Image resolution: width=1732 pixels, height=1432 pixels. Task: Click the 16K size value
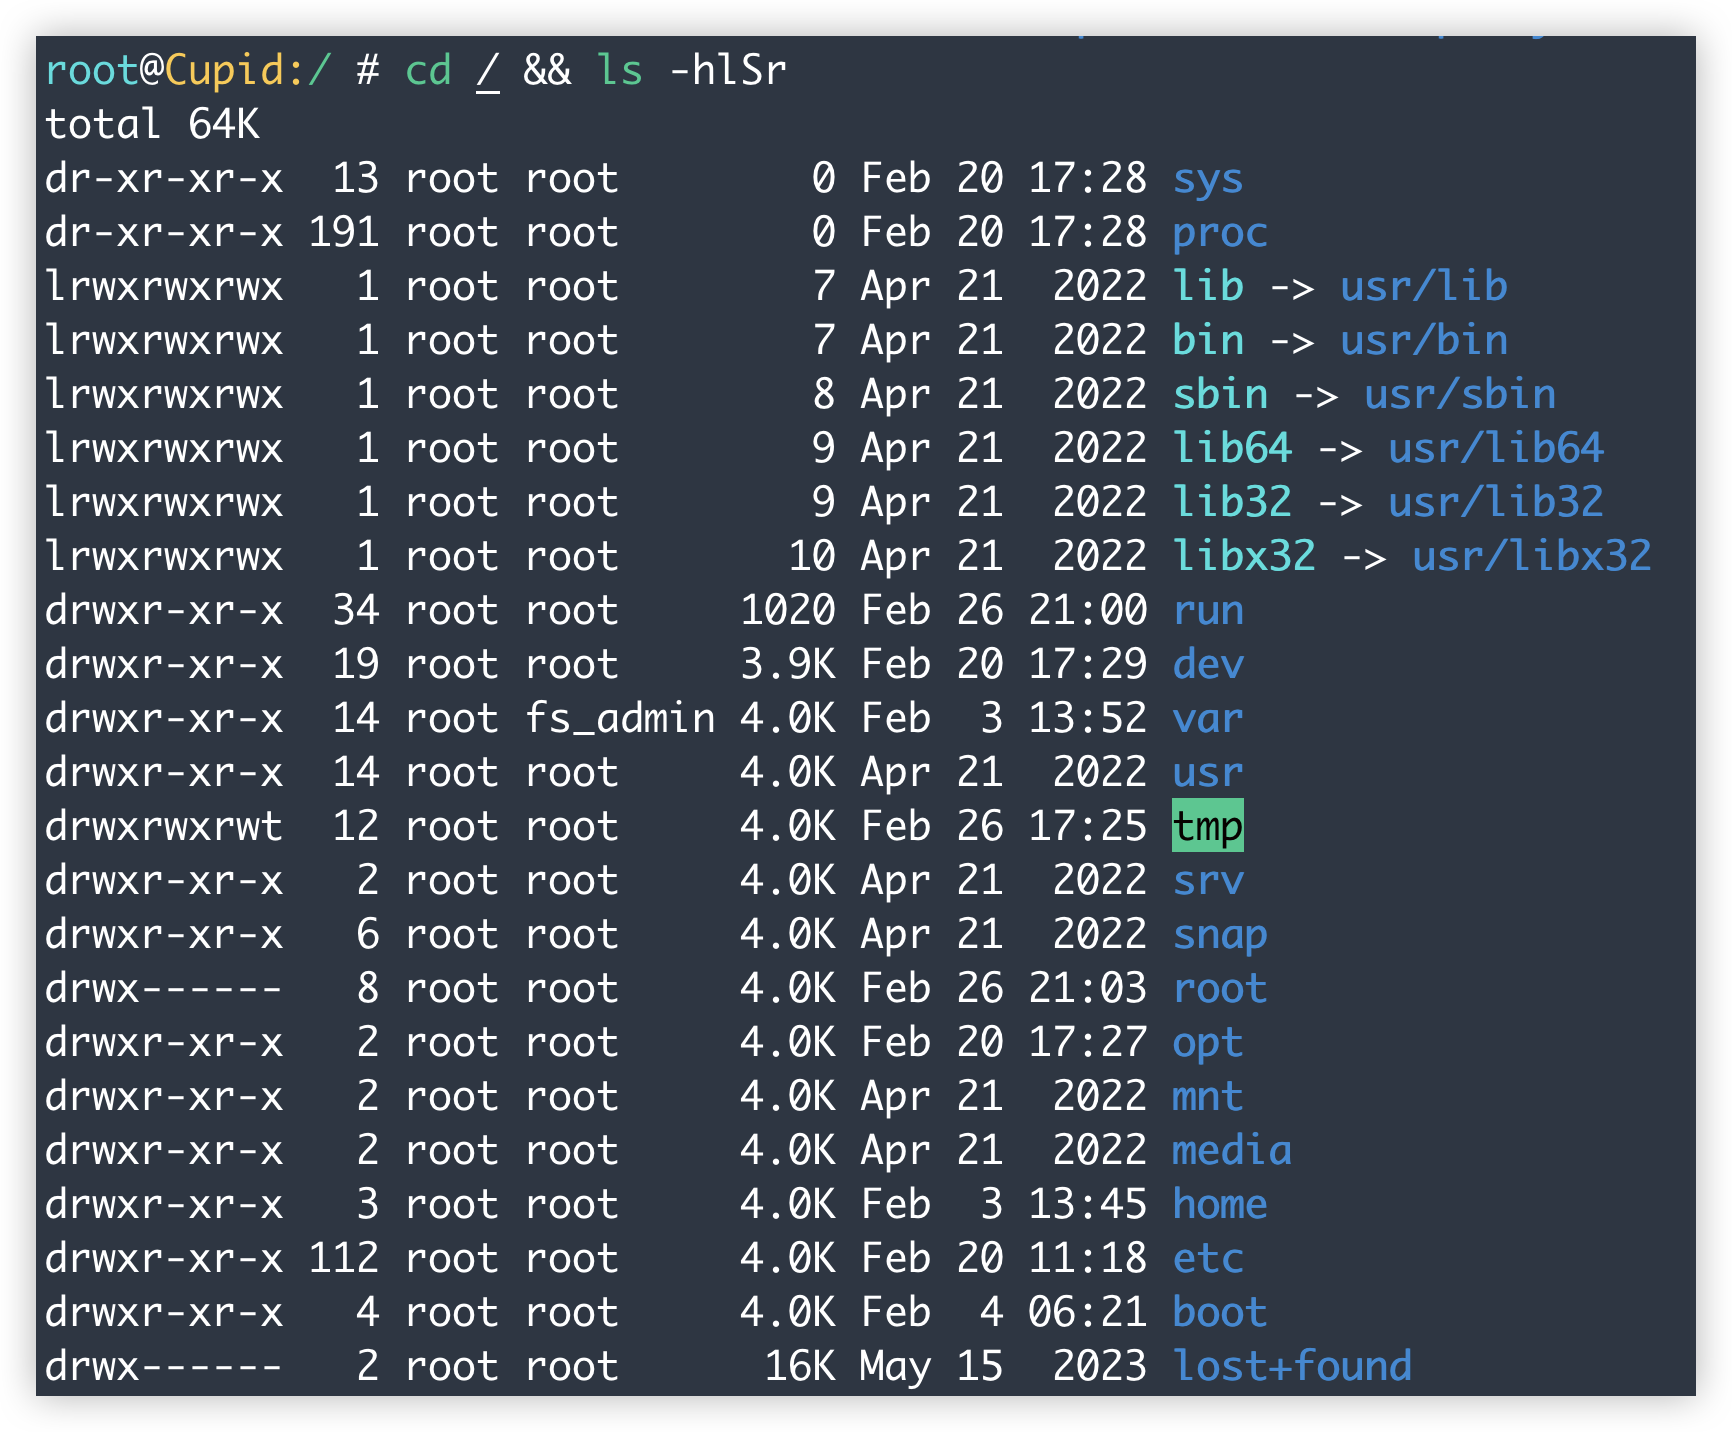[x=799, y=1367]
